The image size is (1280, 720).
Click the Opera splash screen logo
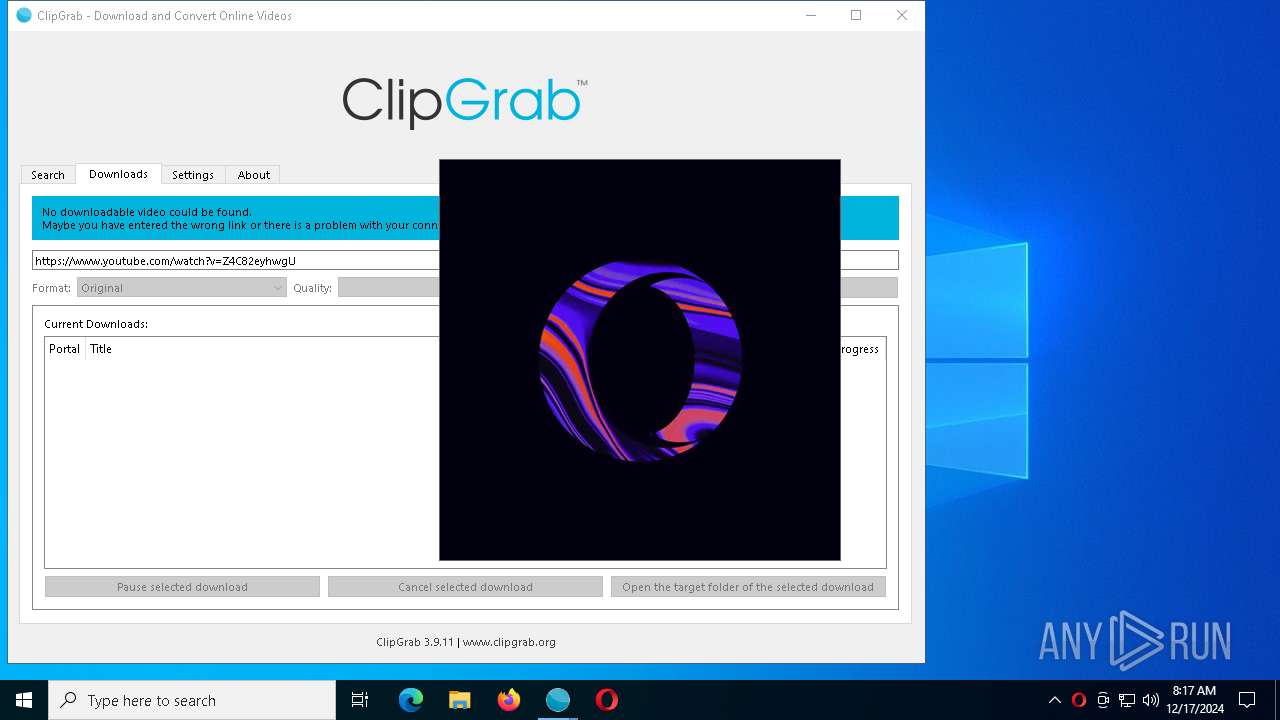click(x=640, y=360)
